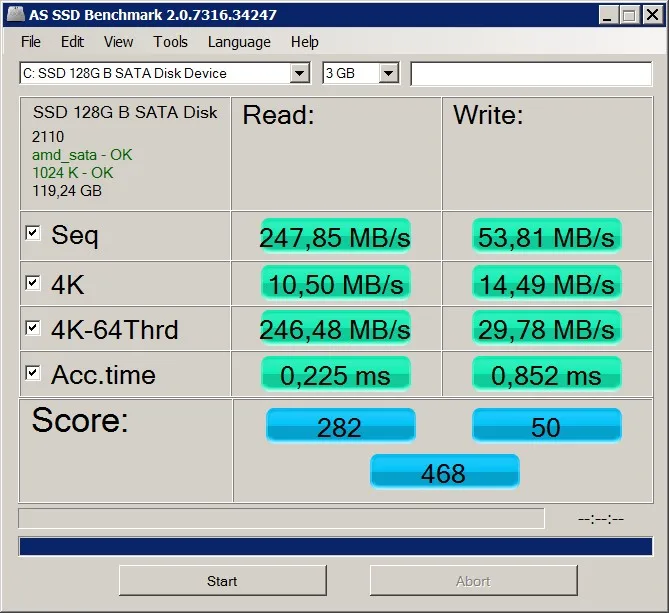Screen dimensions: 669x613
Task: Uncheck the Seq test checkbox
Action: (x=33, y=233)
